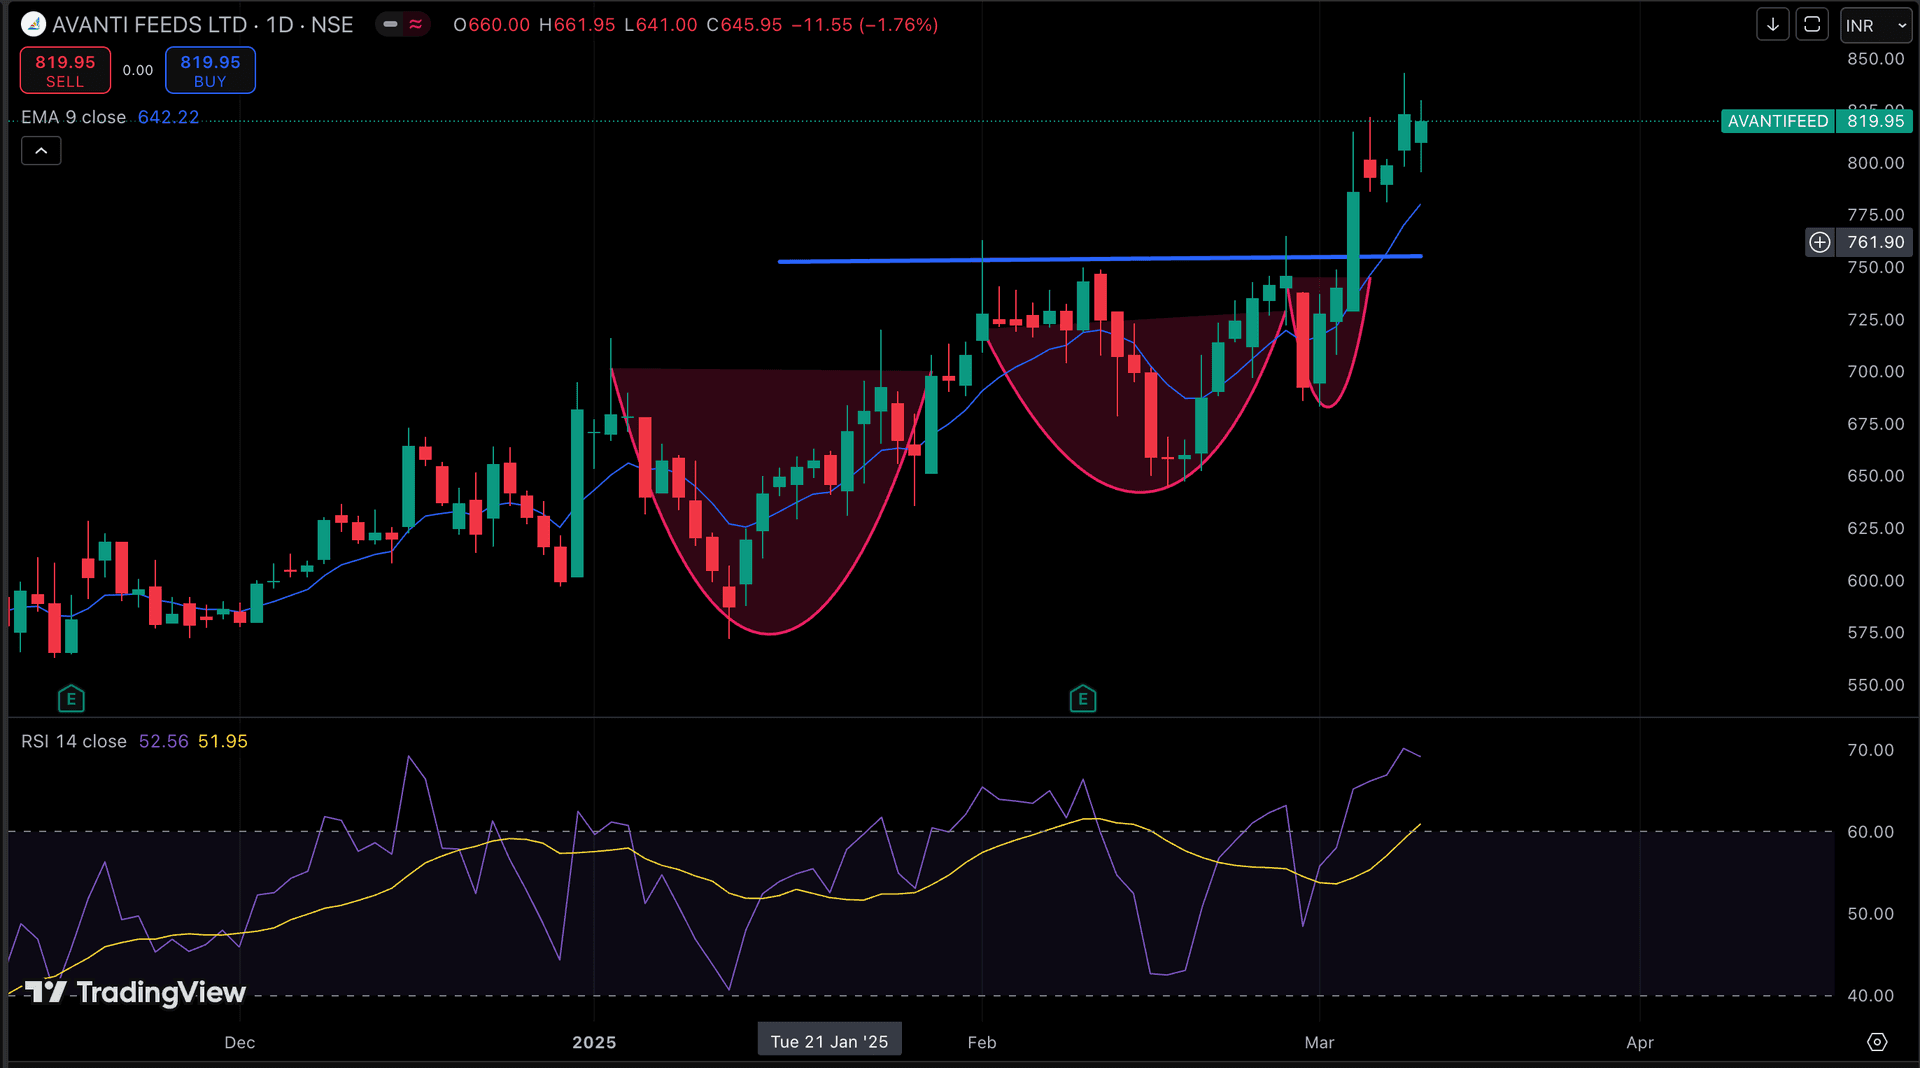Click the 0.00 spread value
The width and height of the screenshot is (1920, 1068).
coord(138,70)
